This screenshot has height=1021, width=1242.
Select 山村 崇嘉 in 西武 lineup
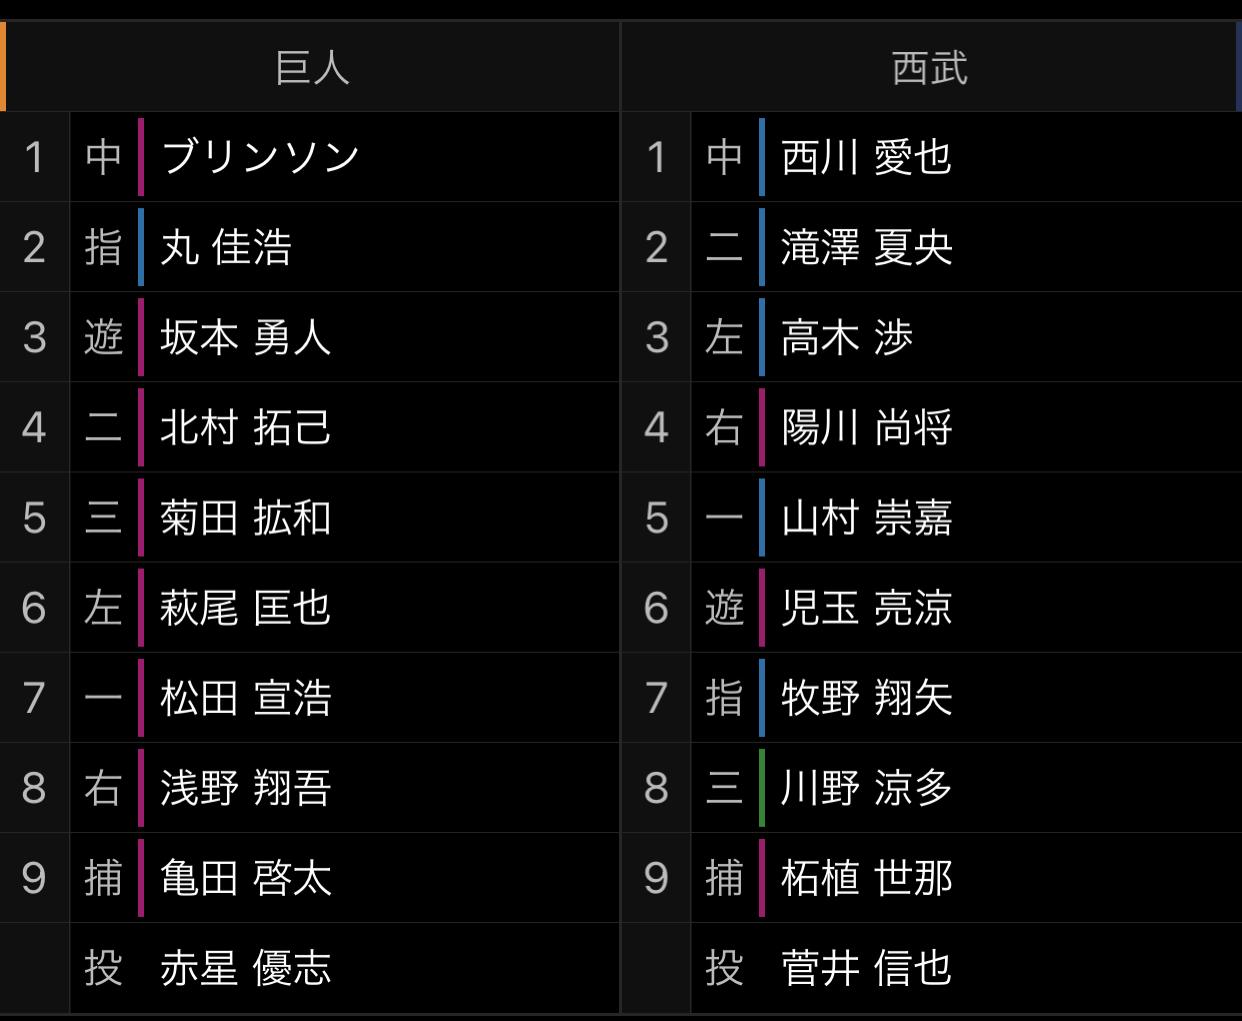[866, 518]
